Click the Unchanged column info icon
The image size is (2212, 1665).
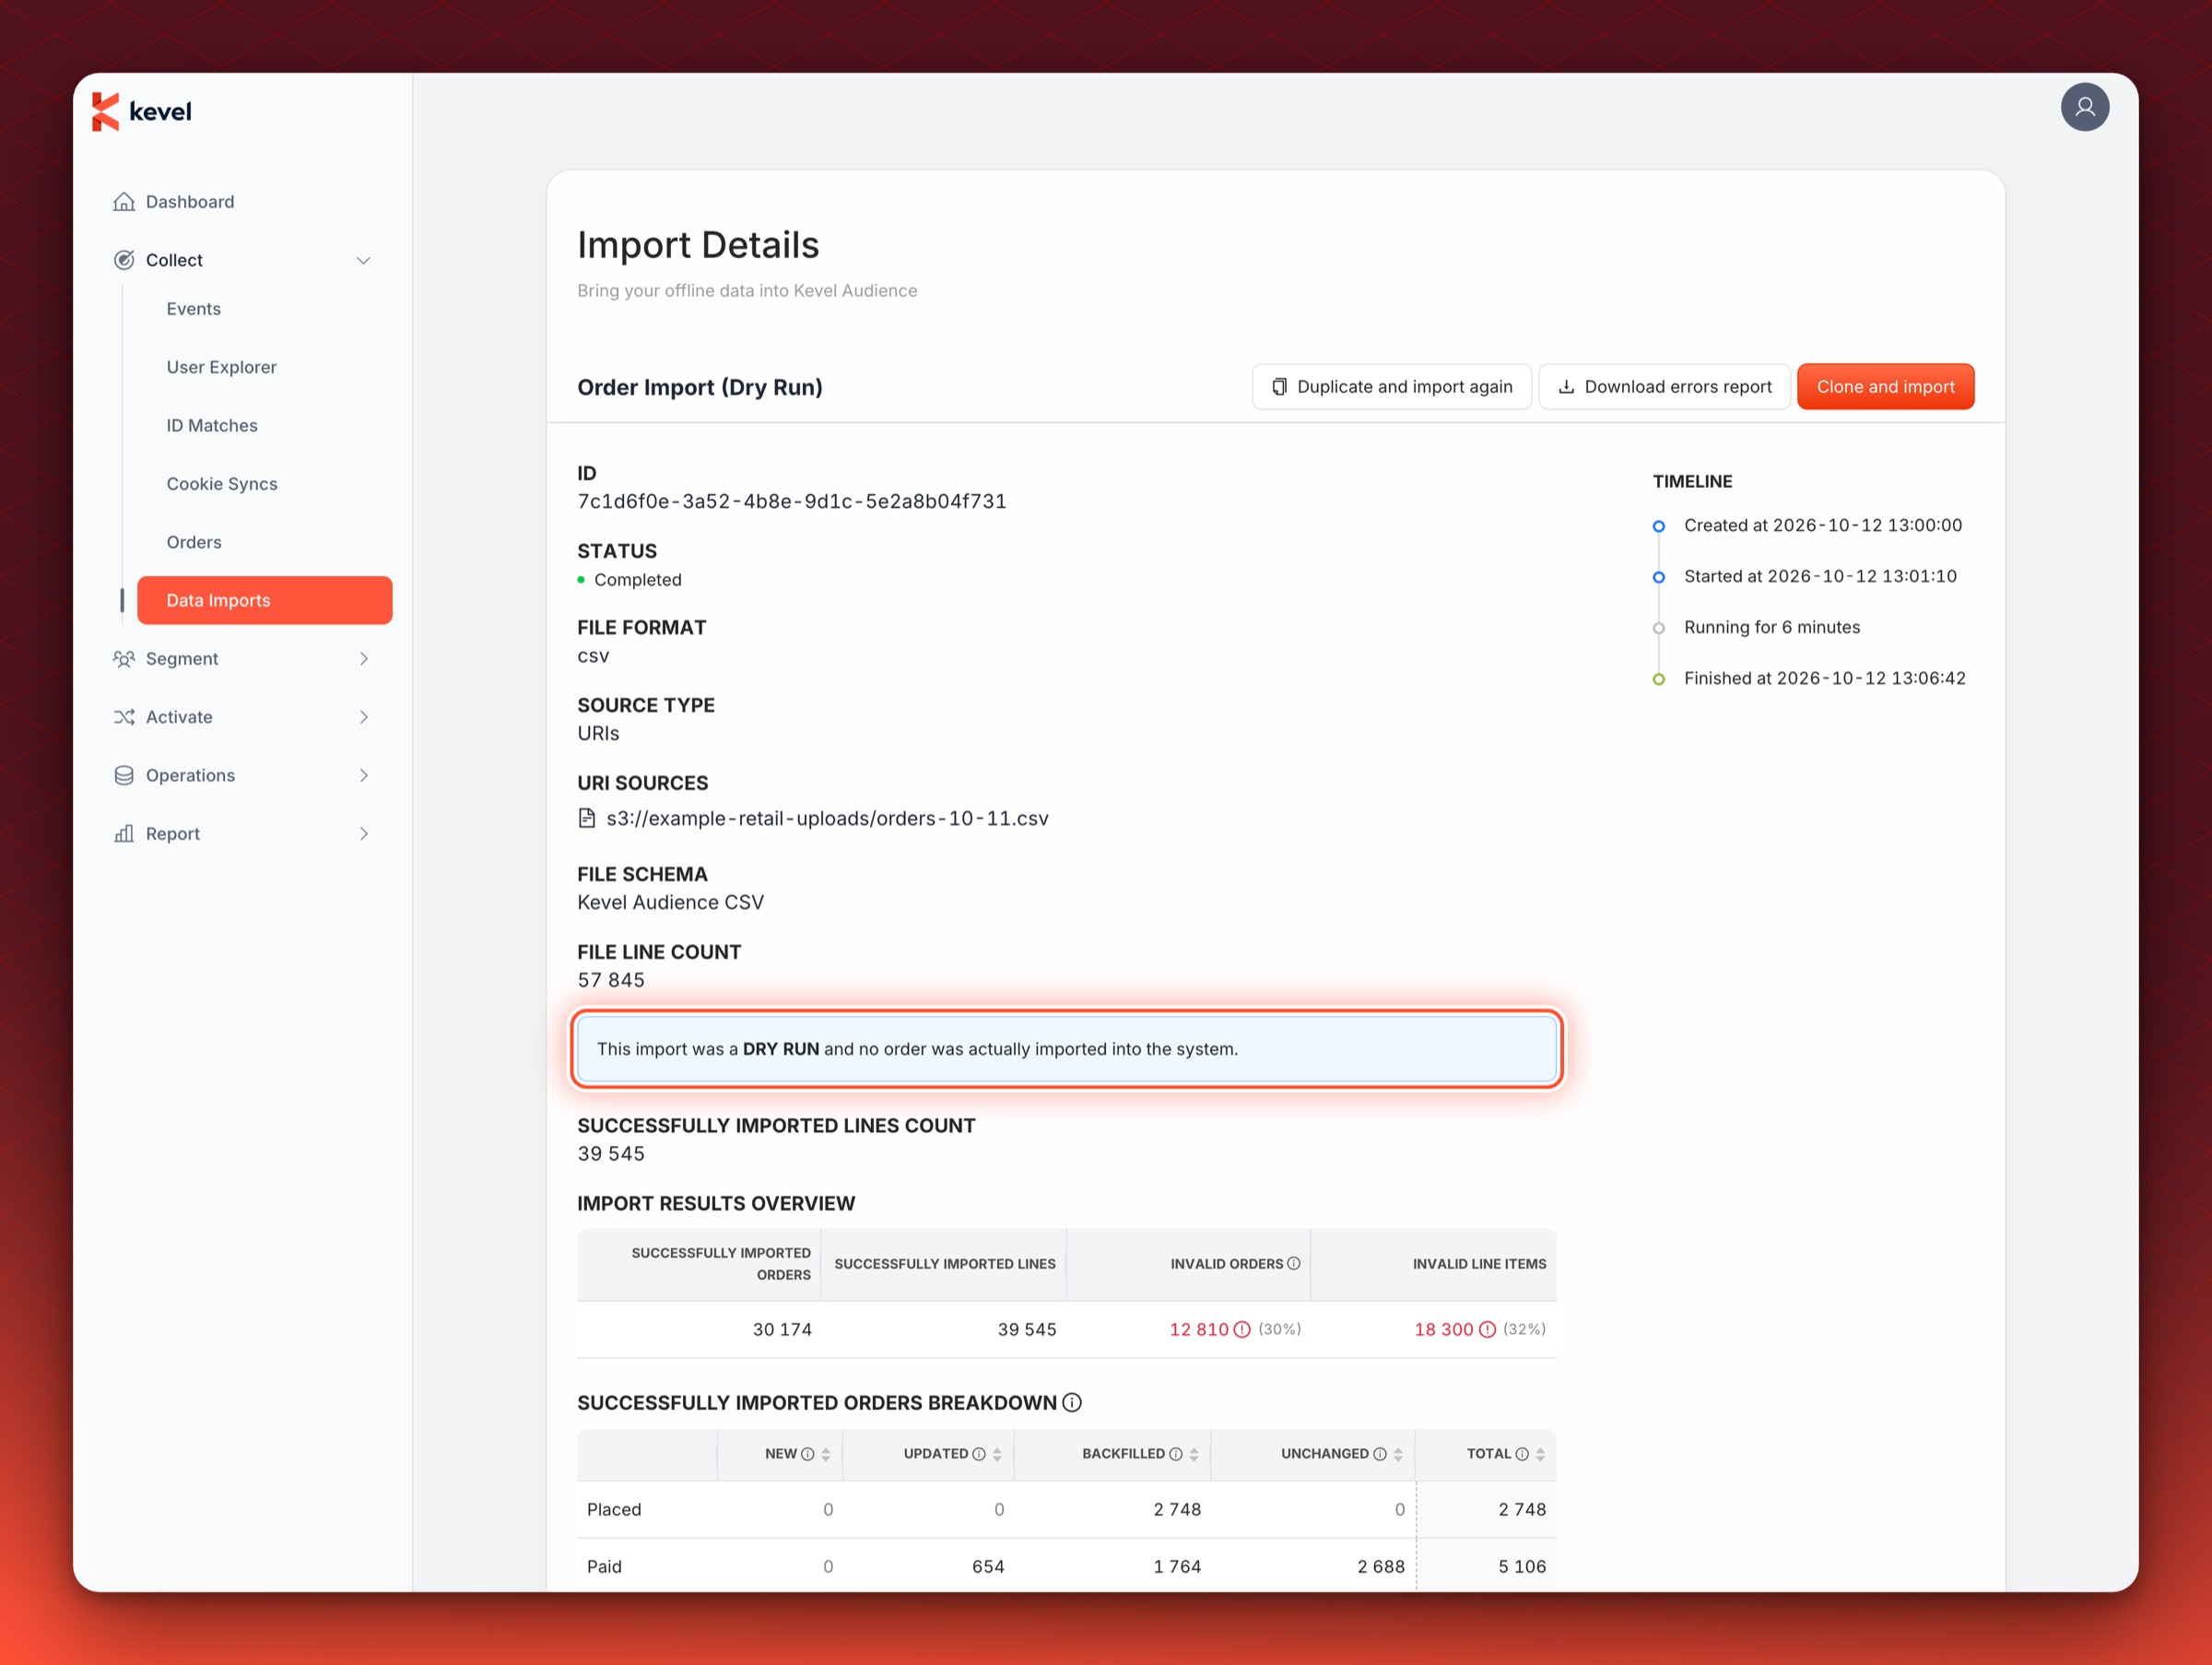pyautogui.click(x=1380, y=1454)
